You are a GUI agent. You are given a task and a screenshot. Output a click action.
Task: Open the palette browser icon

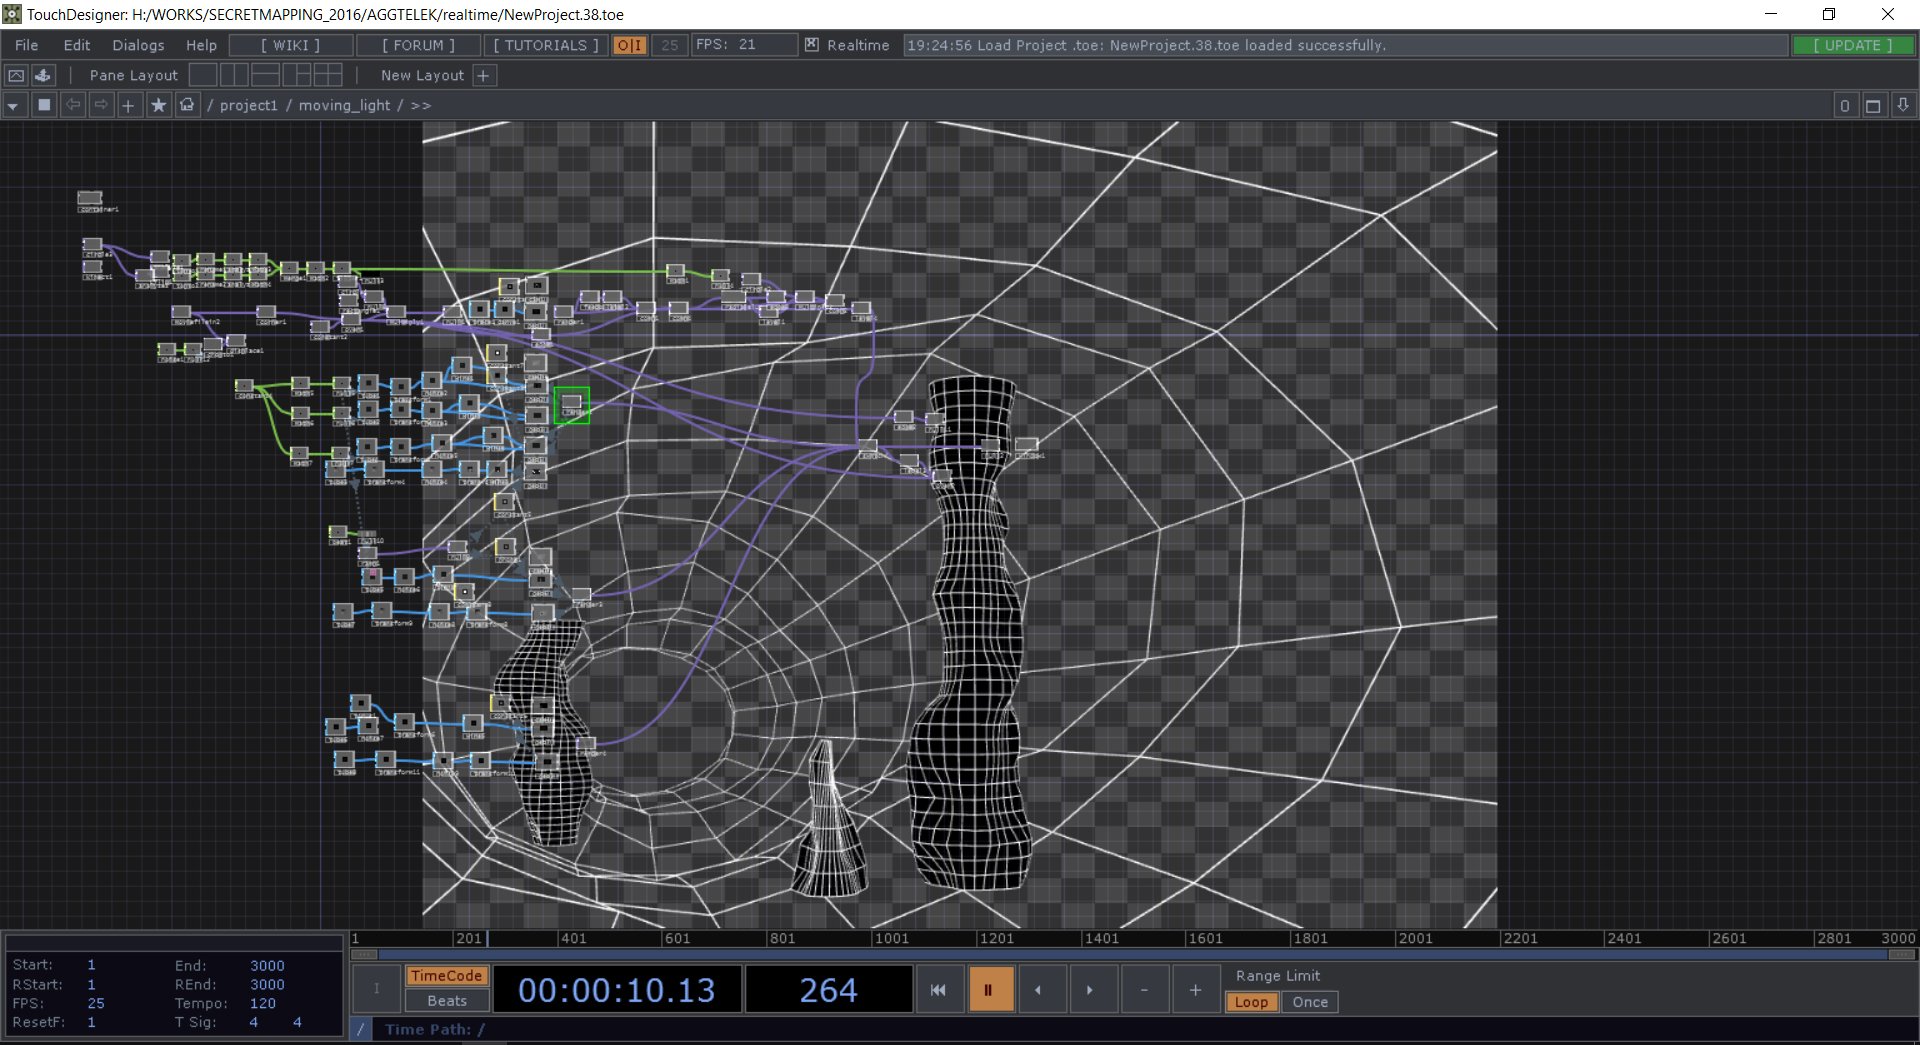(x=43, y=75)
